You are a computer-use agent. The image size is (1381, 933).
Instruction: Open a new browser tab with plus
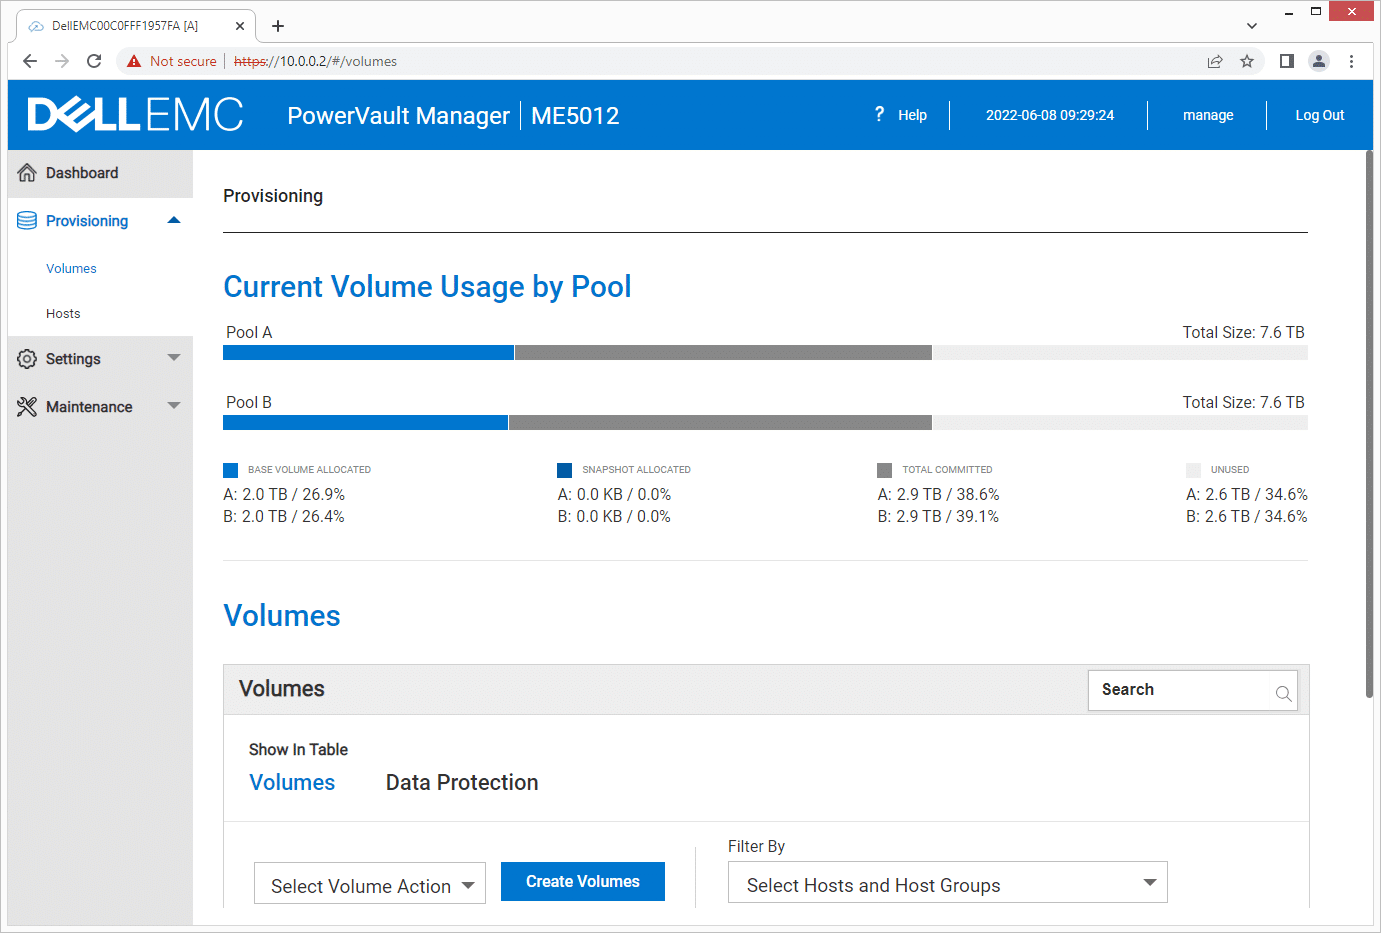click(x=278, y=26)
